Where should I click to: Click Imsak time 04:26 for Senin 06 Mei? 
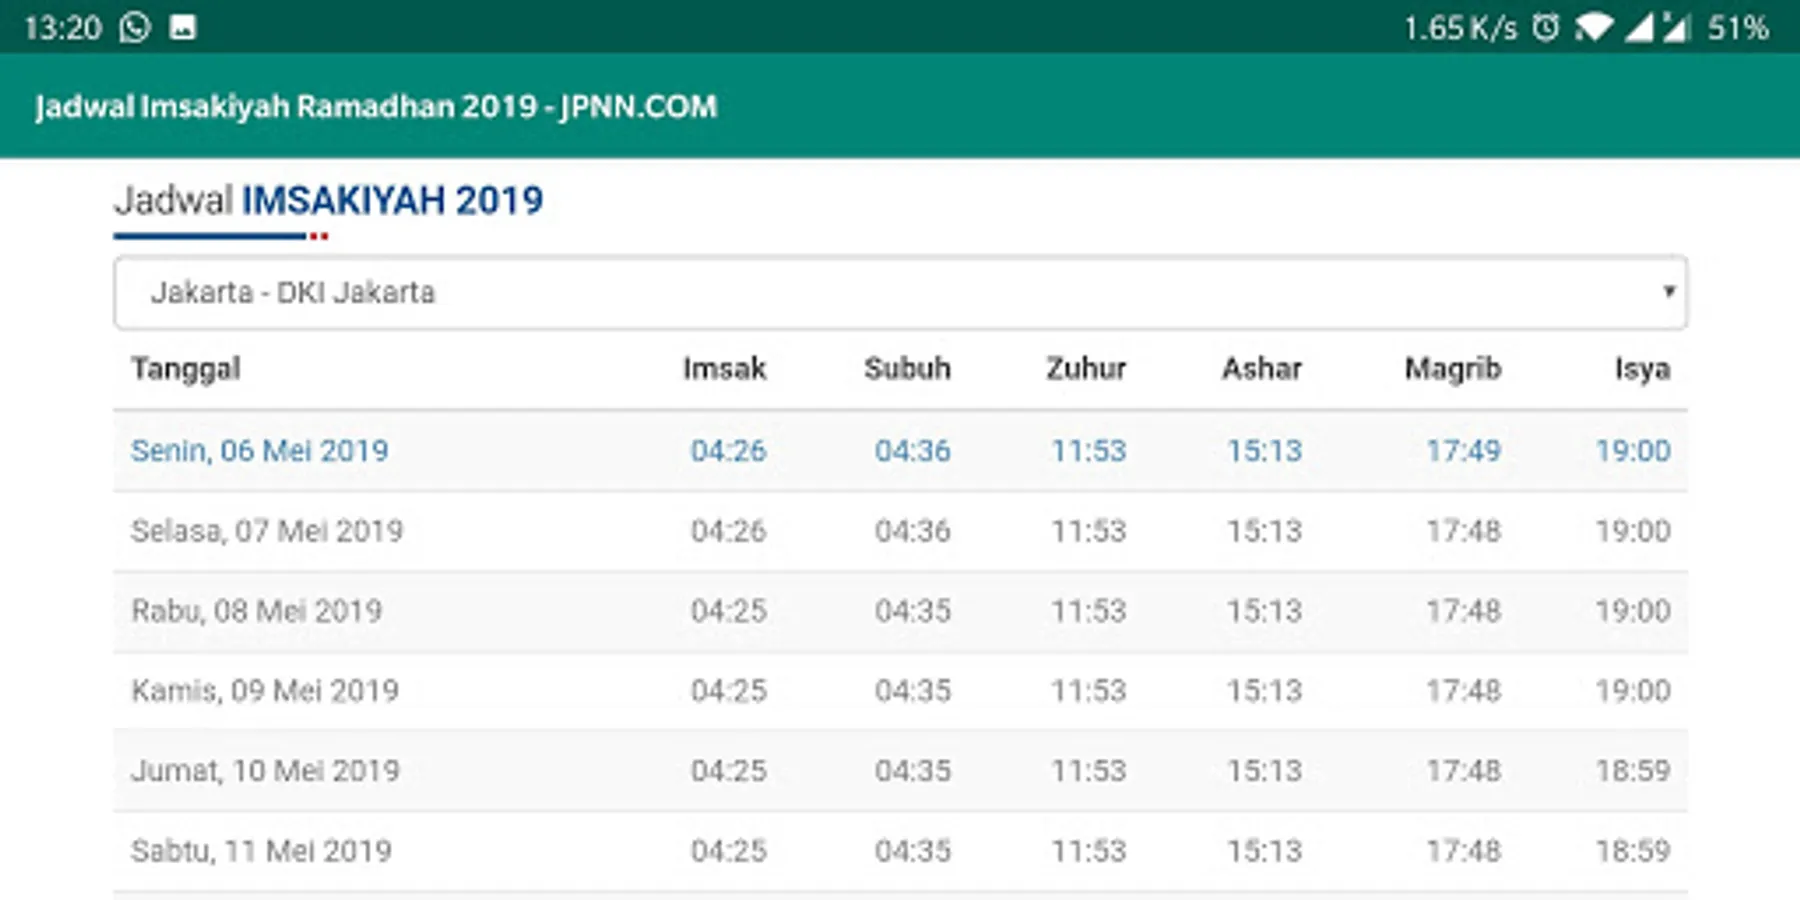tap(728, 451)
